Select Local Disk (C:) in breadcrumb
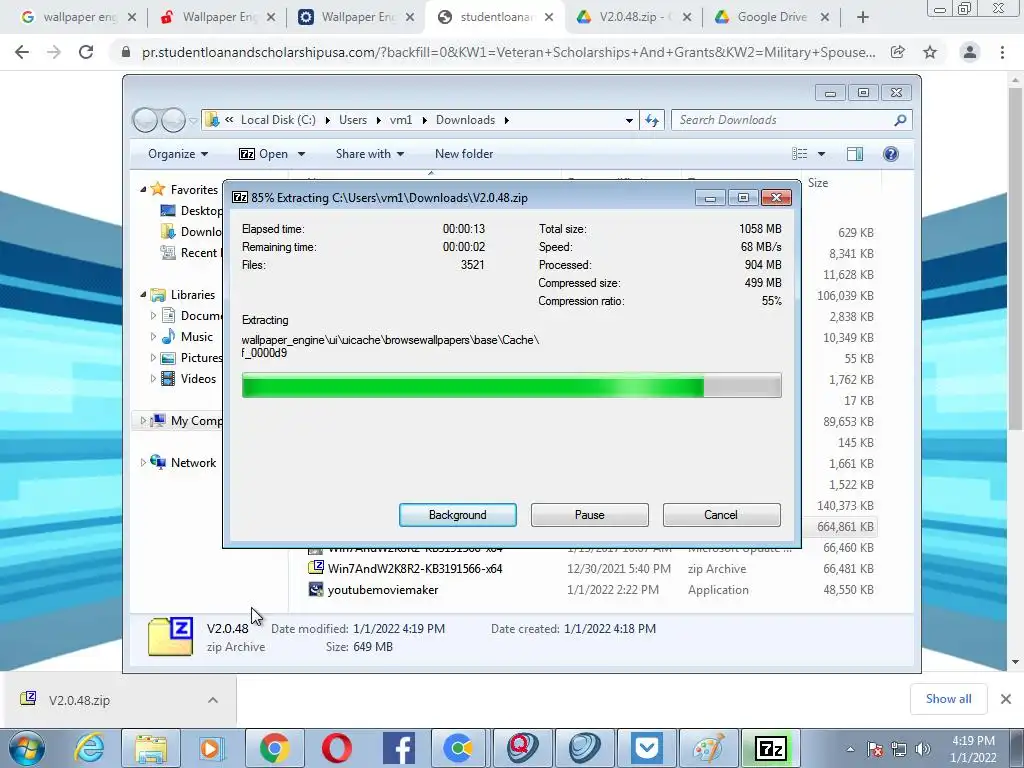Screen dimensions: 1024x768 tap(278, 120)
